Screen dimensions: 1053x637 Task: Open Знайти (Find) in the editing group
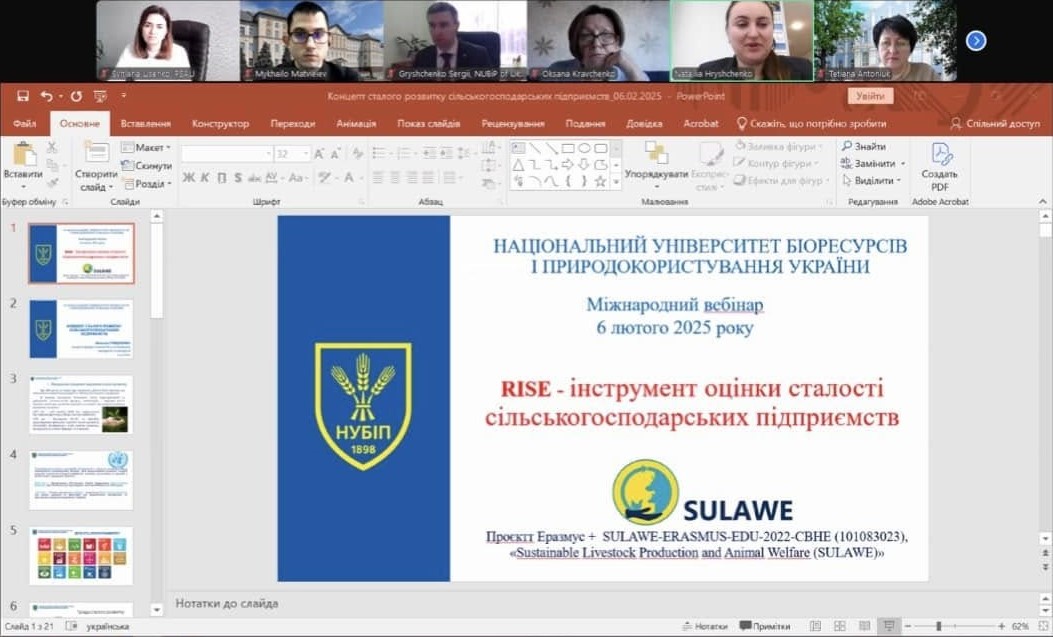[x=864, y=146]
